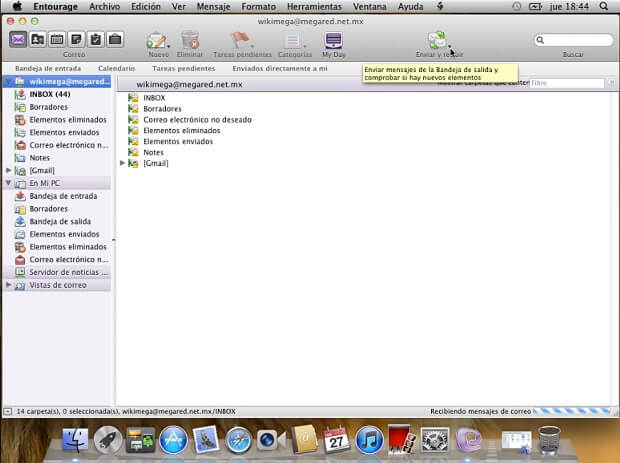Click Tareas pendientes in favorites bar
620x463 pixels.
184,68
